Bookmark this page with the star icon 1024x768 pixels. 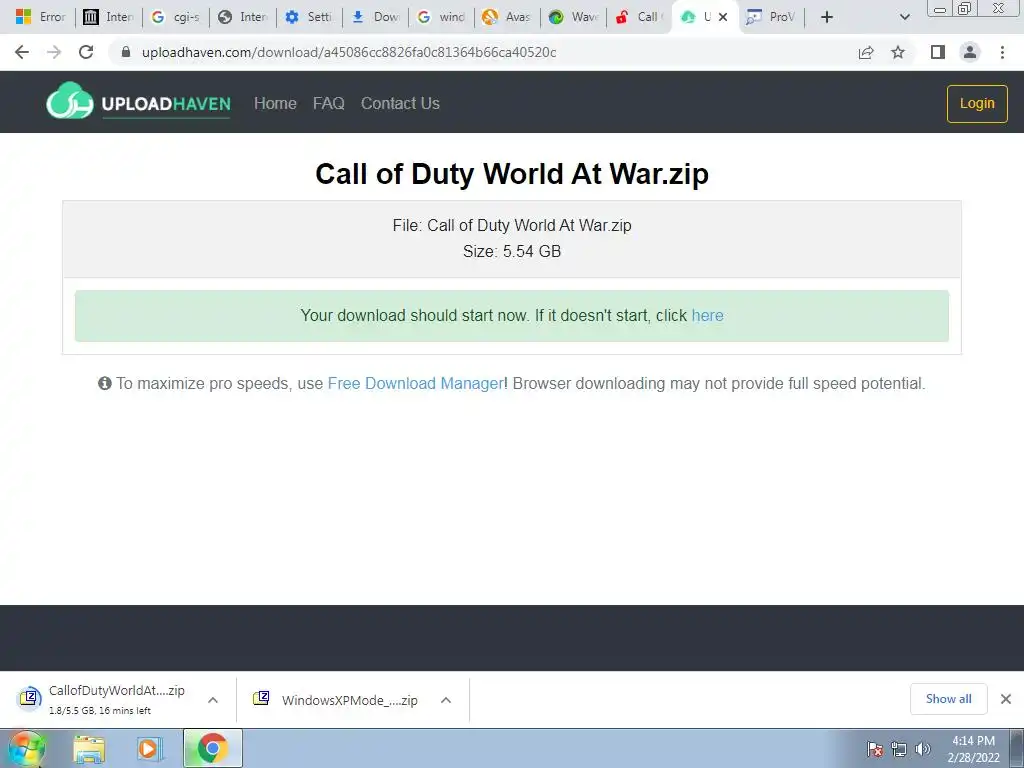click(x=898, y=52)
